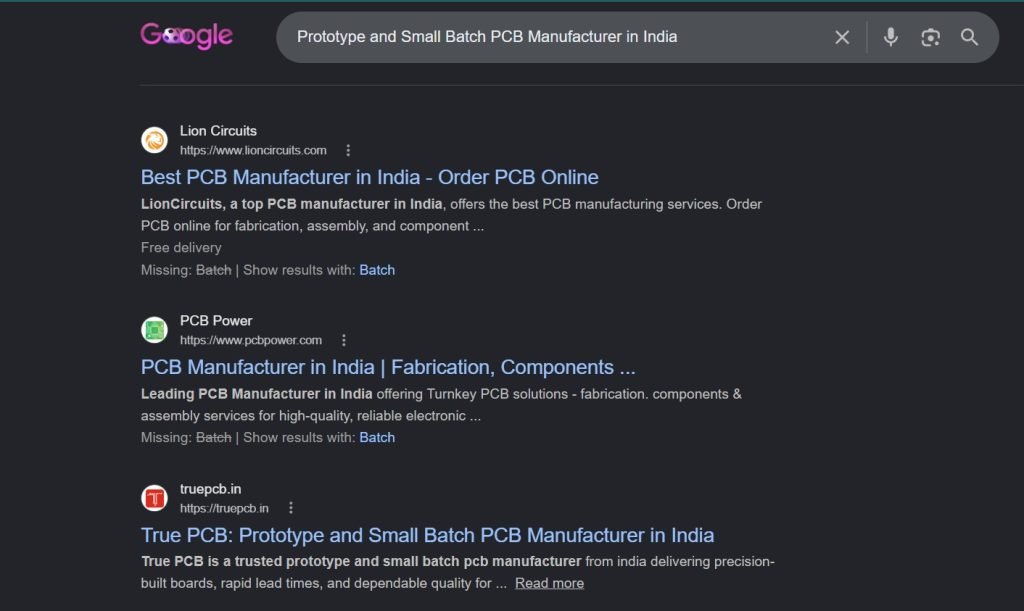Open True PCB Prototype and Small Batch link
Screen dimensions: 1024x611
(x=428, y=535)
